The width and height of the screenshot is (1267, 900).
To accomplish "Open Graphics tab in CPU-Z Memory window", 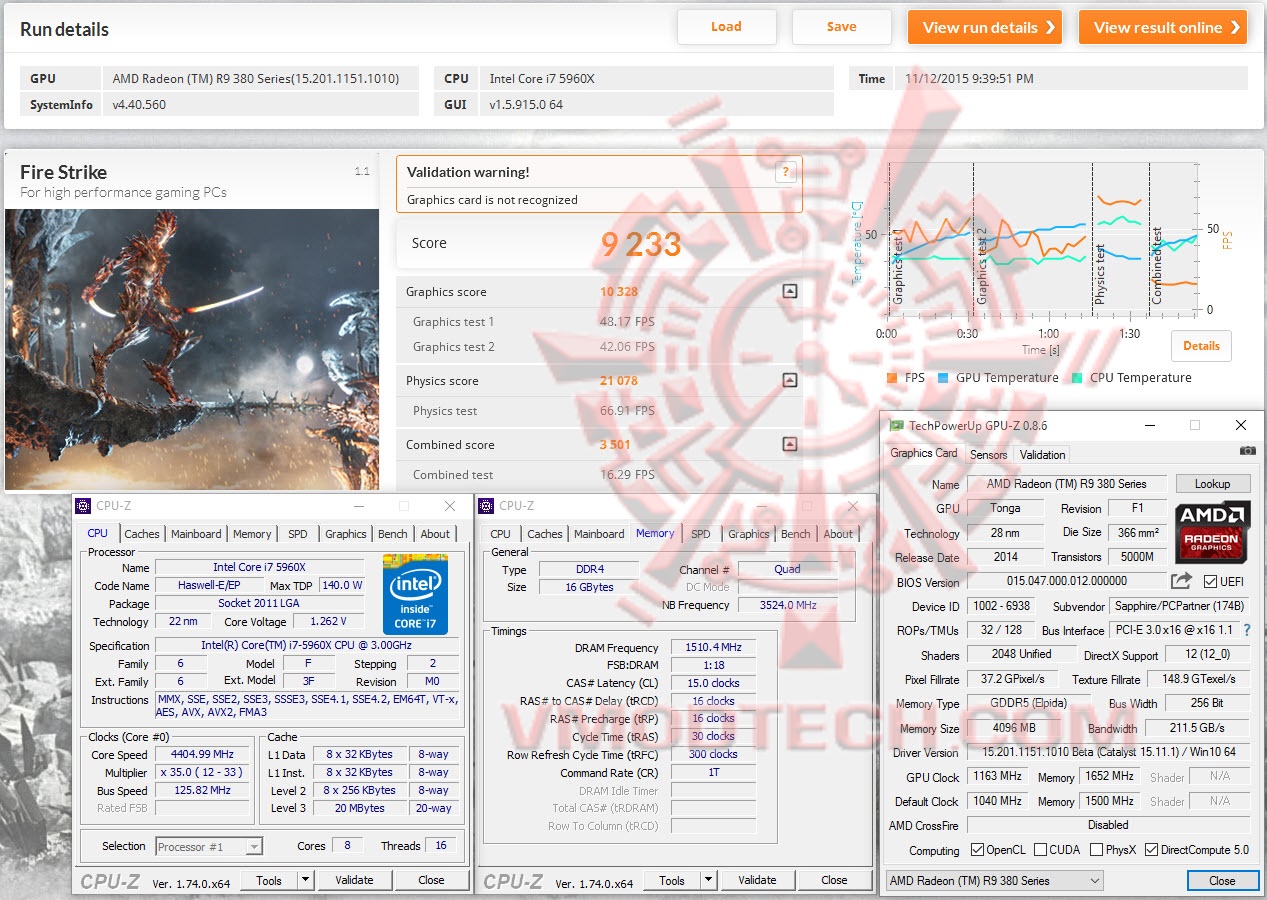I will [x=748, y=534].
